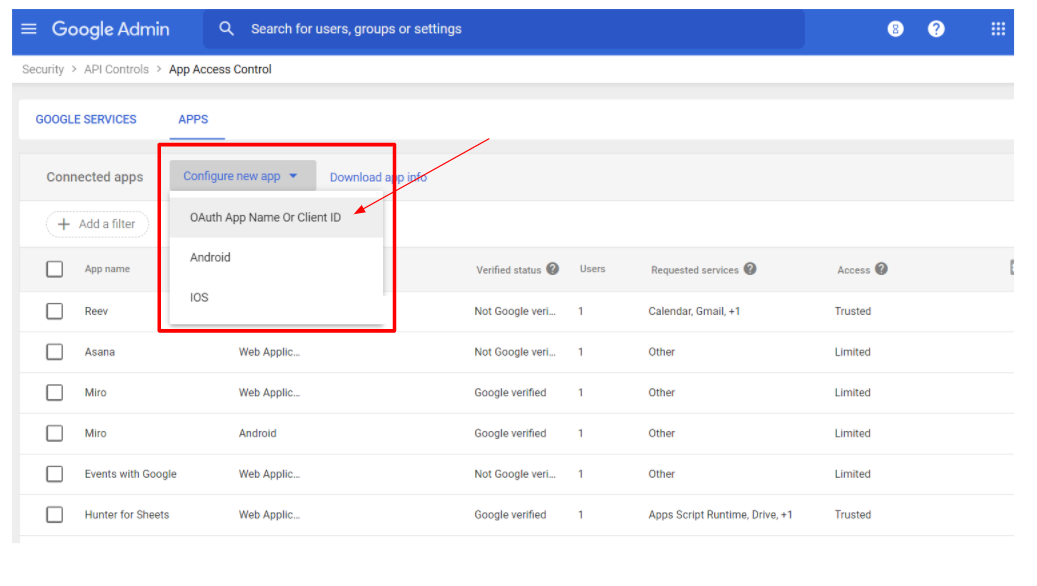Image resolution: width=1037 pixels, height=586 pixels.
Task: Click Trusted access in Hunter for Sheets row
Action: coord(852,515)
